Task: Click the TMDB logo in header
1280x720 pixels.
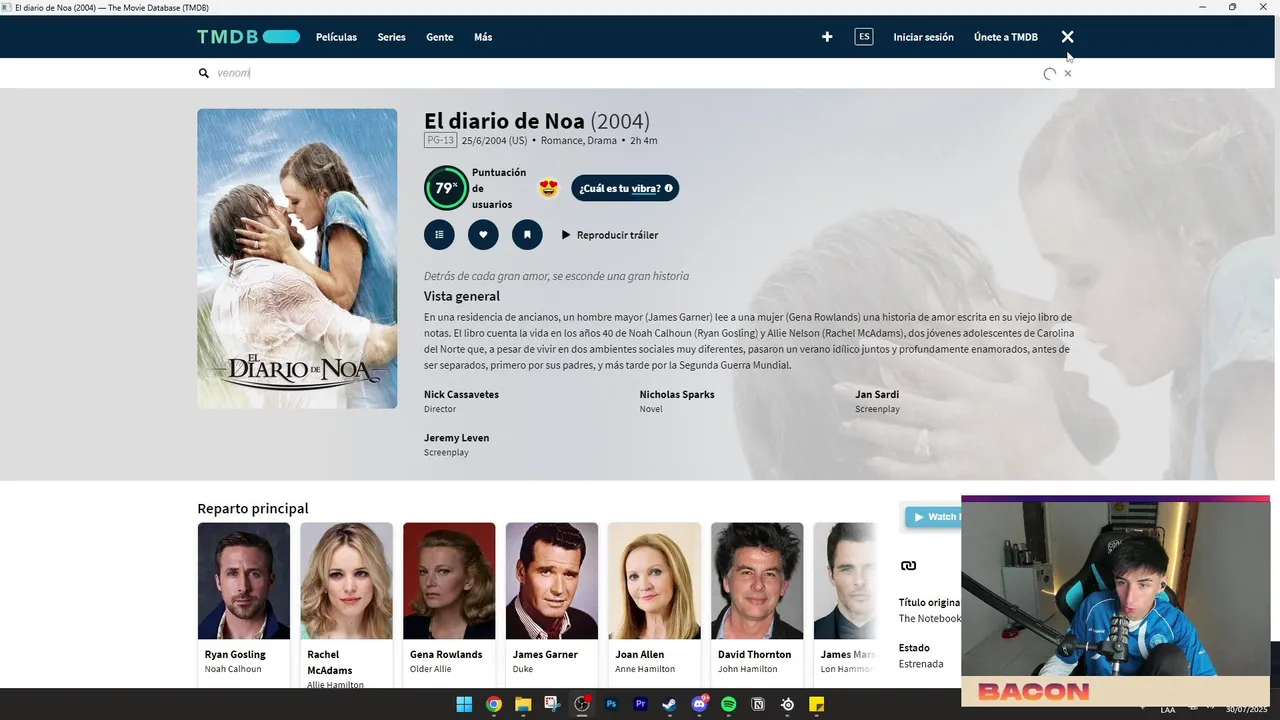Action: (248, 37)
